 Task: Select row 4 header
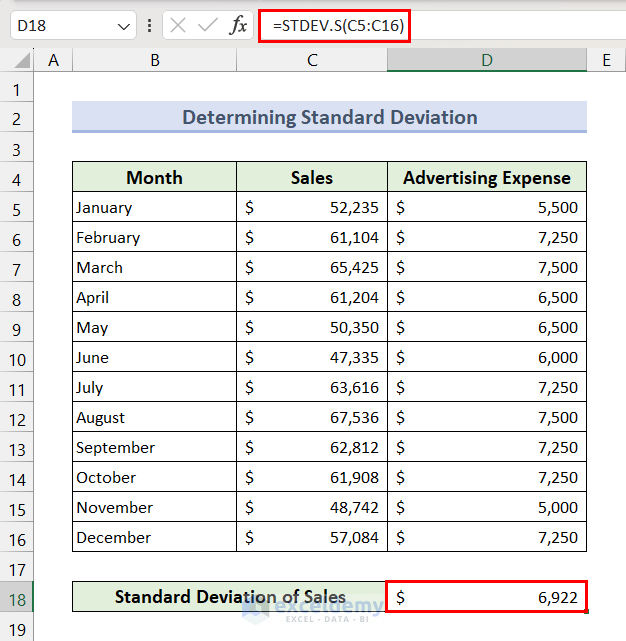pos(16,179)
